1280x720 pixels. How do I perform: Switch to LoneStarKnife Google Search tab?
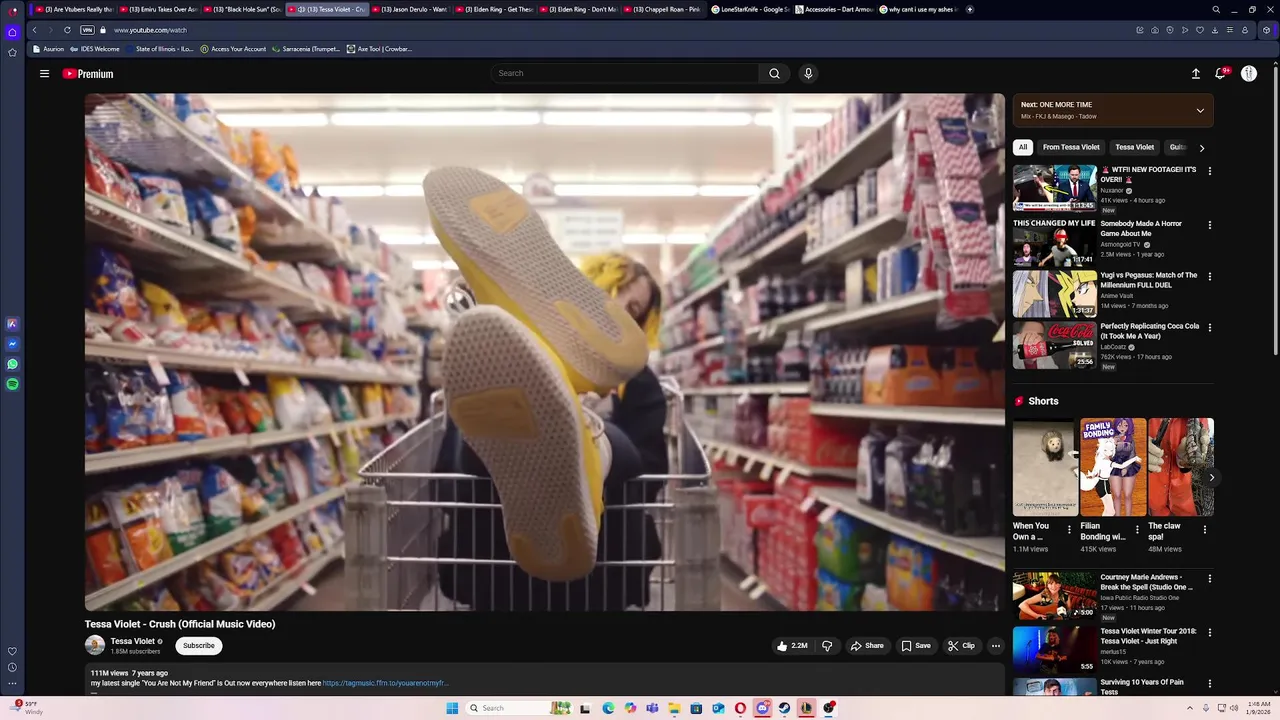coord(749,9)
